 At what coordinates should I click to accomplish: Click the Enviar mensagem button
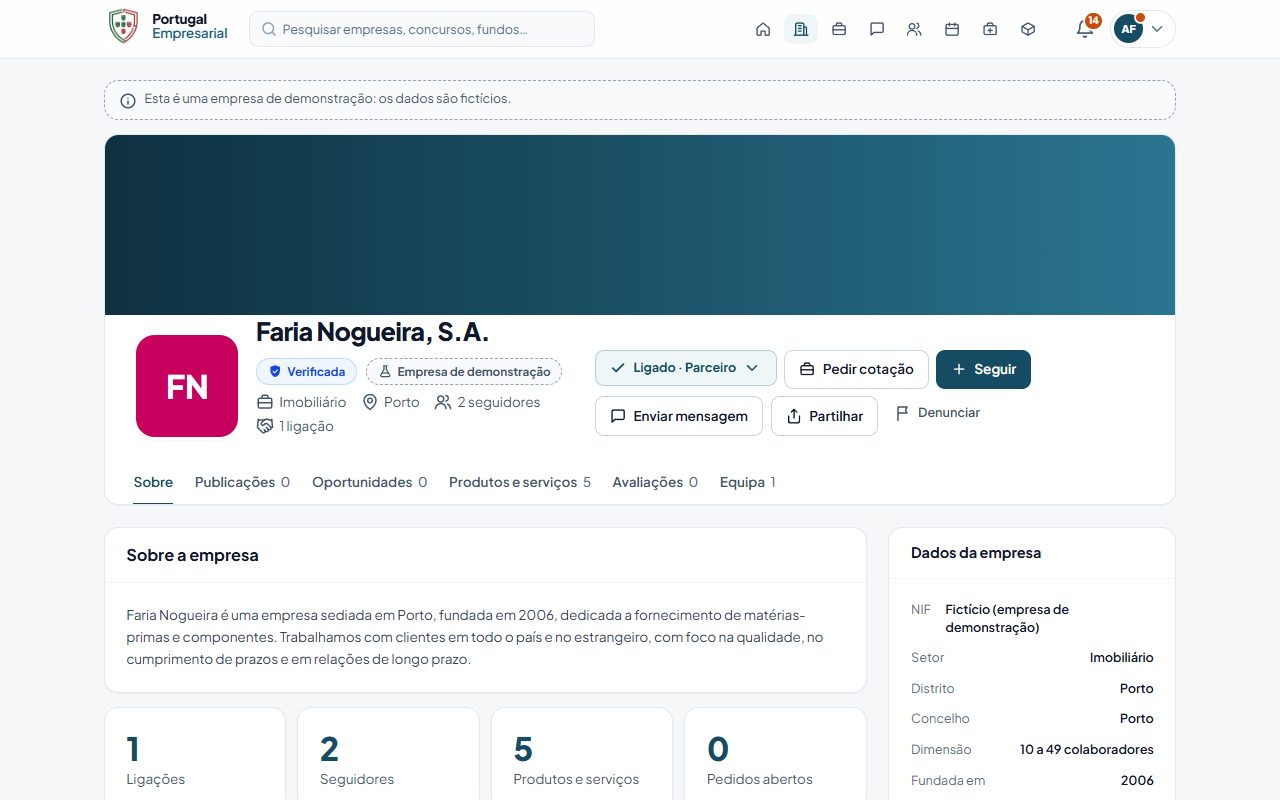tap(679, 416)
